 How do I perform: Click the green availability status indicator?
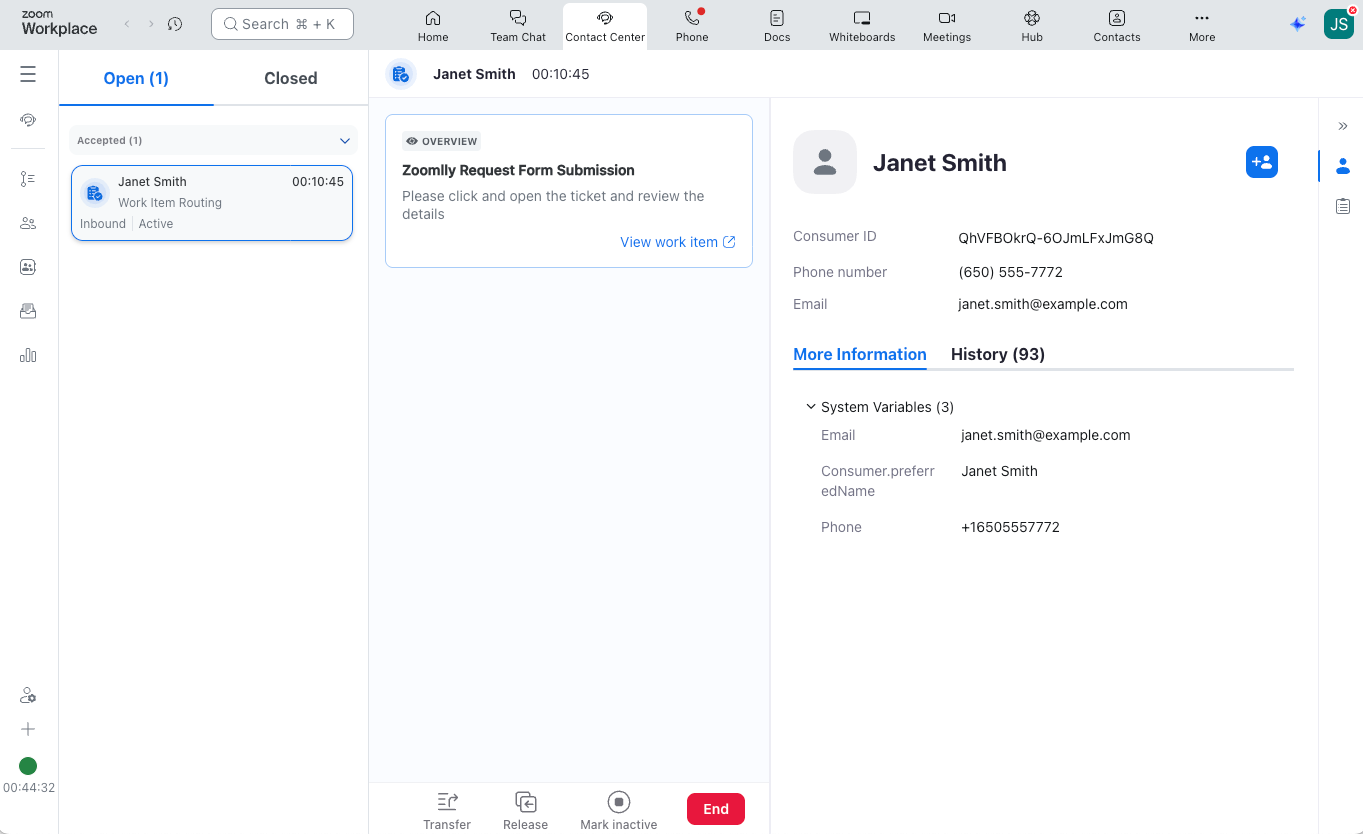(27, 765)
